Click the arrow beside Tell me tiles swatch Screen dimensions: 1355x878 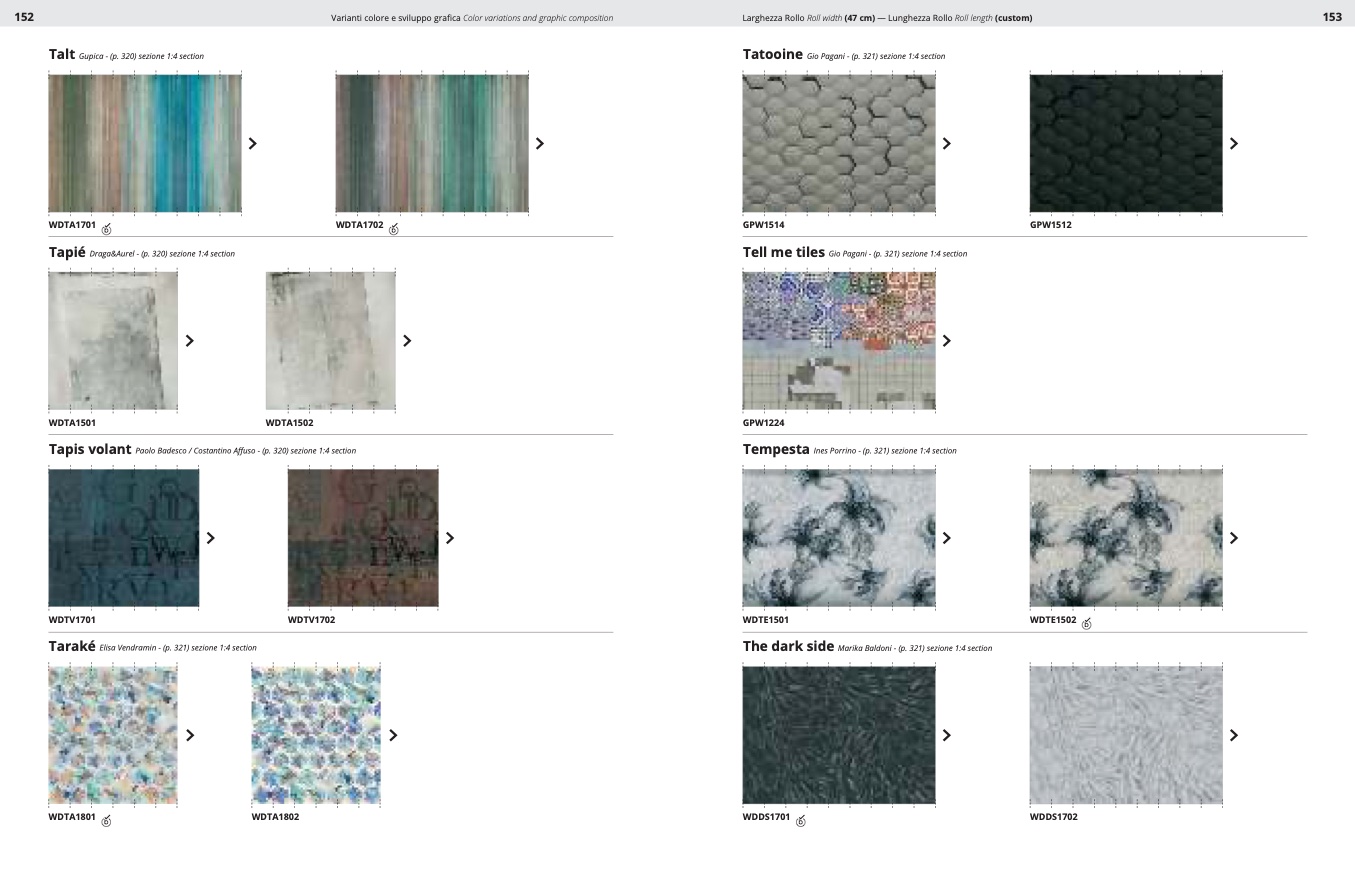946,341
